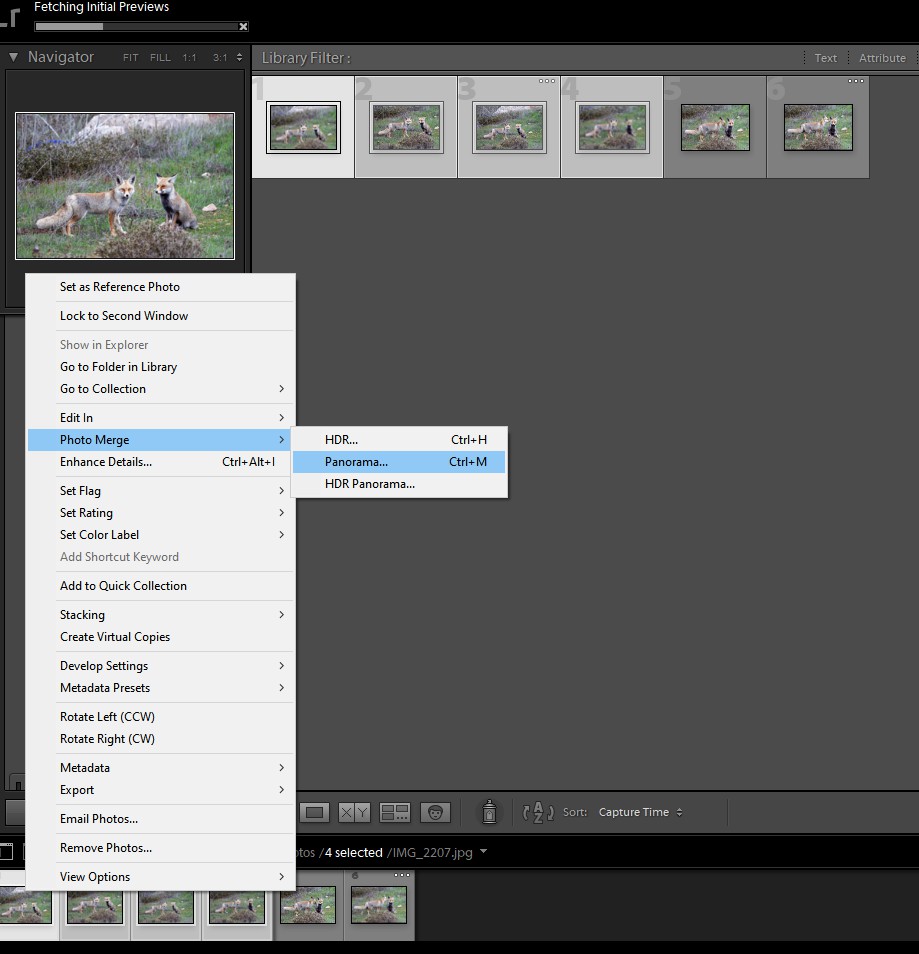Select the sixth filmstrip thumbnail
This screenshot has width=919, height=954.
click(x=379, y=905)
